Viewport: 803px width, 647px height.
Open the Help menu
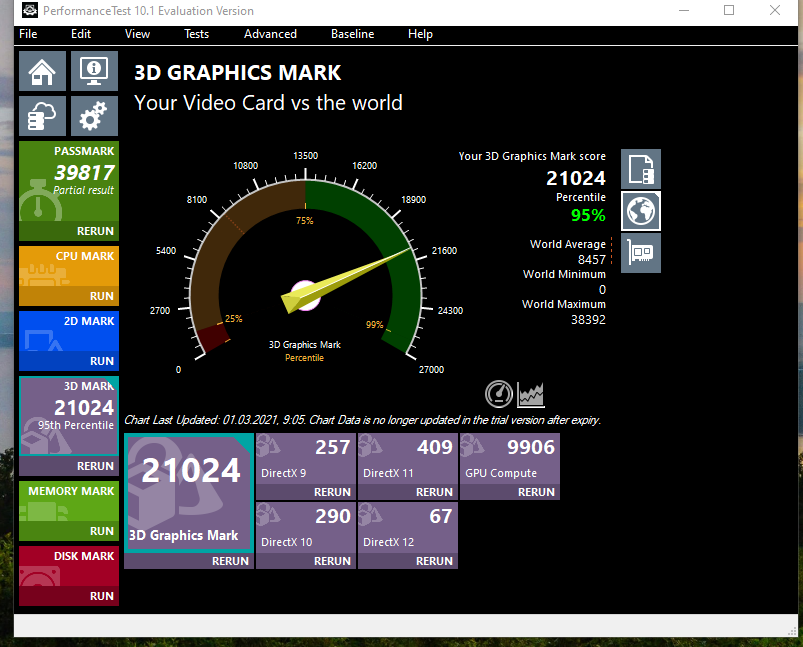(x=420, y=34)
